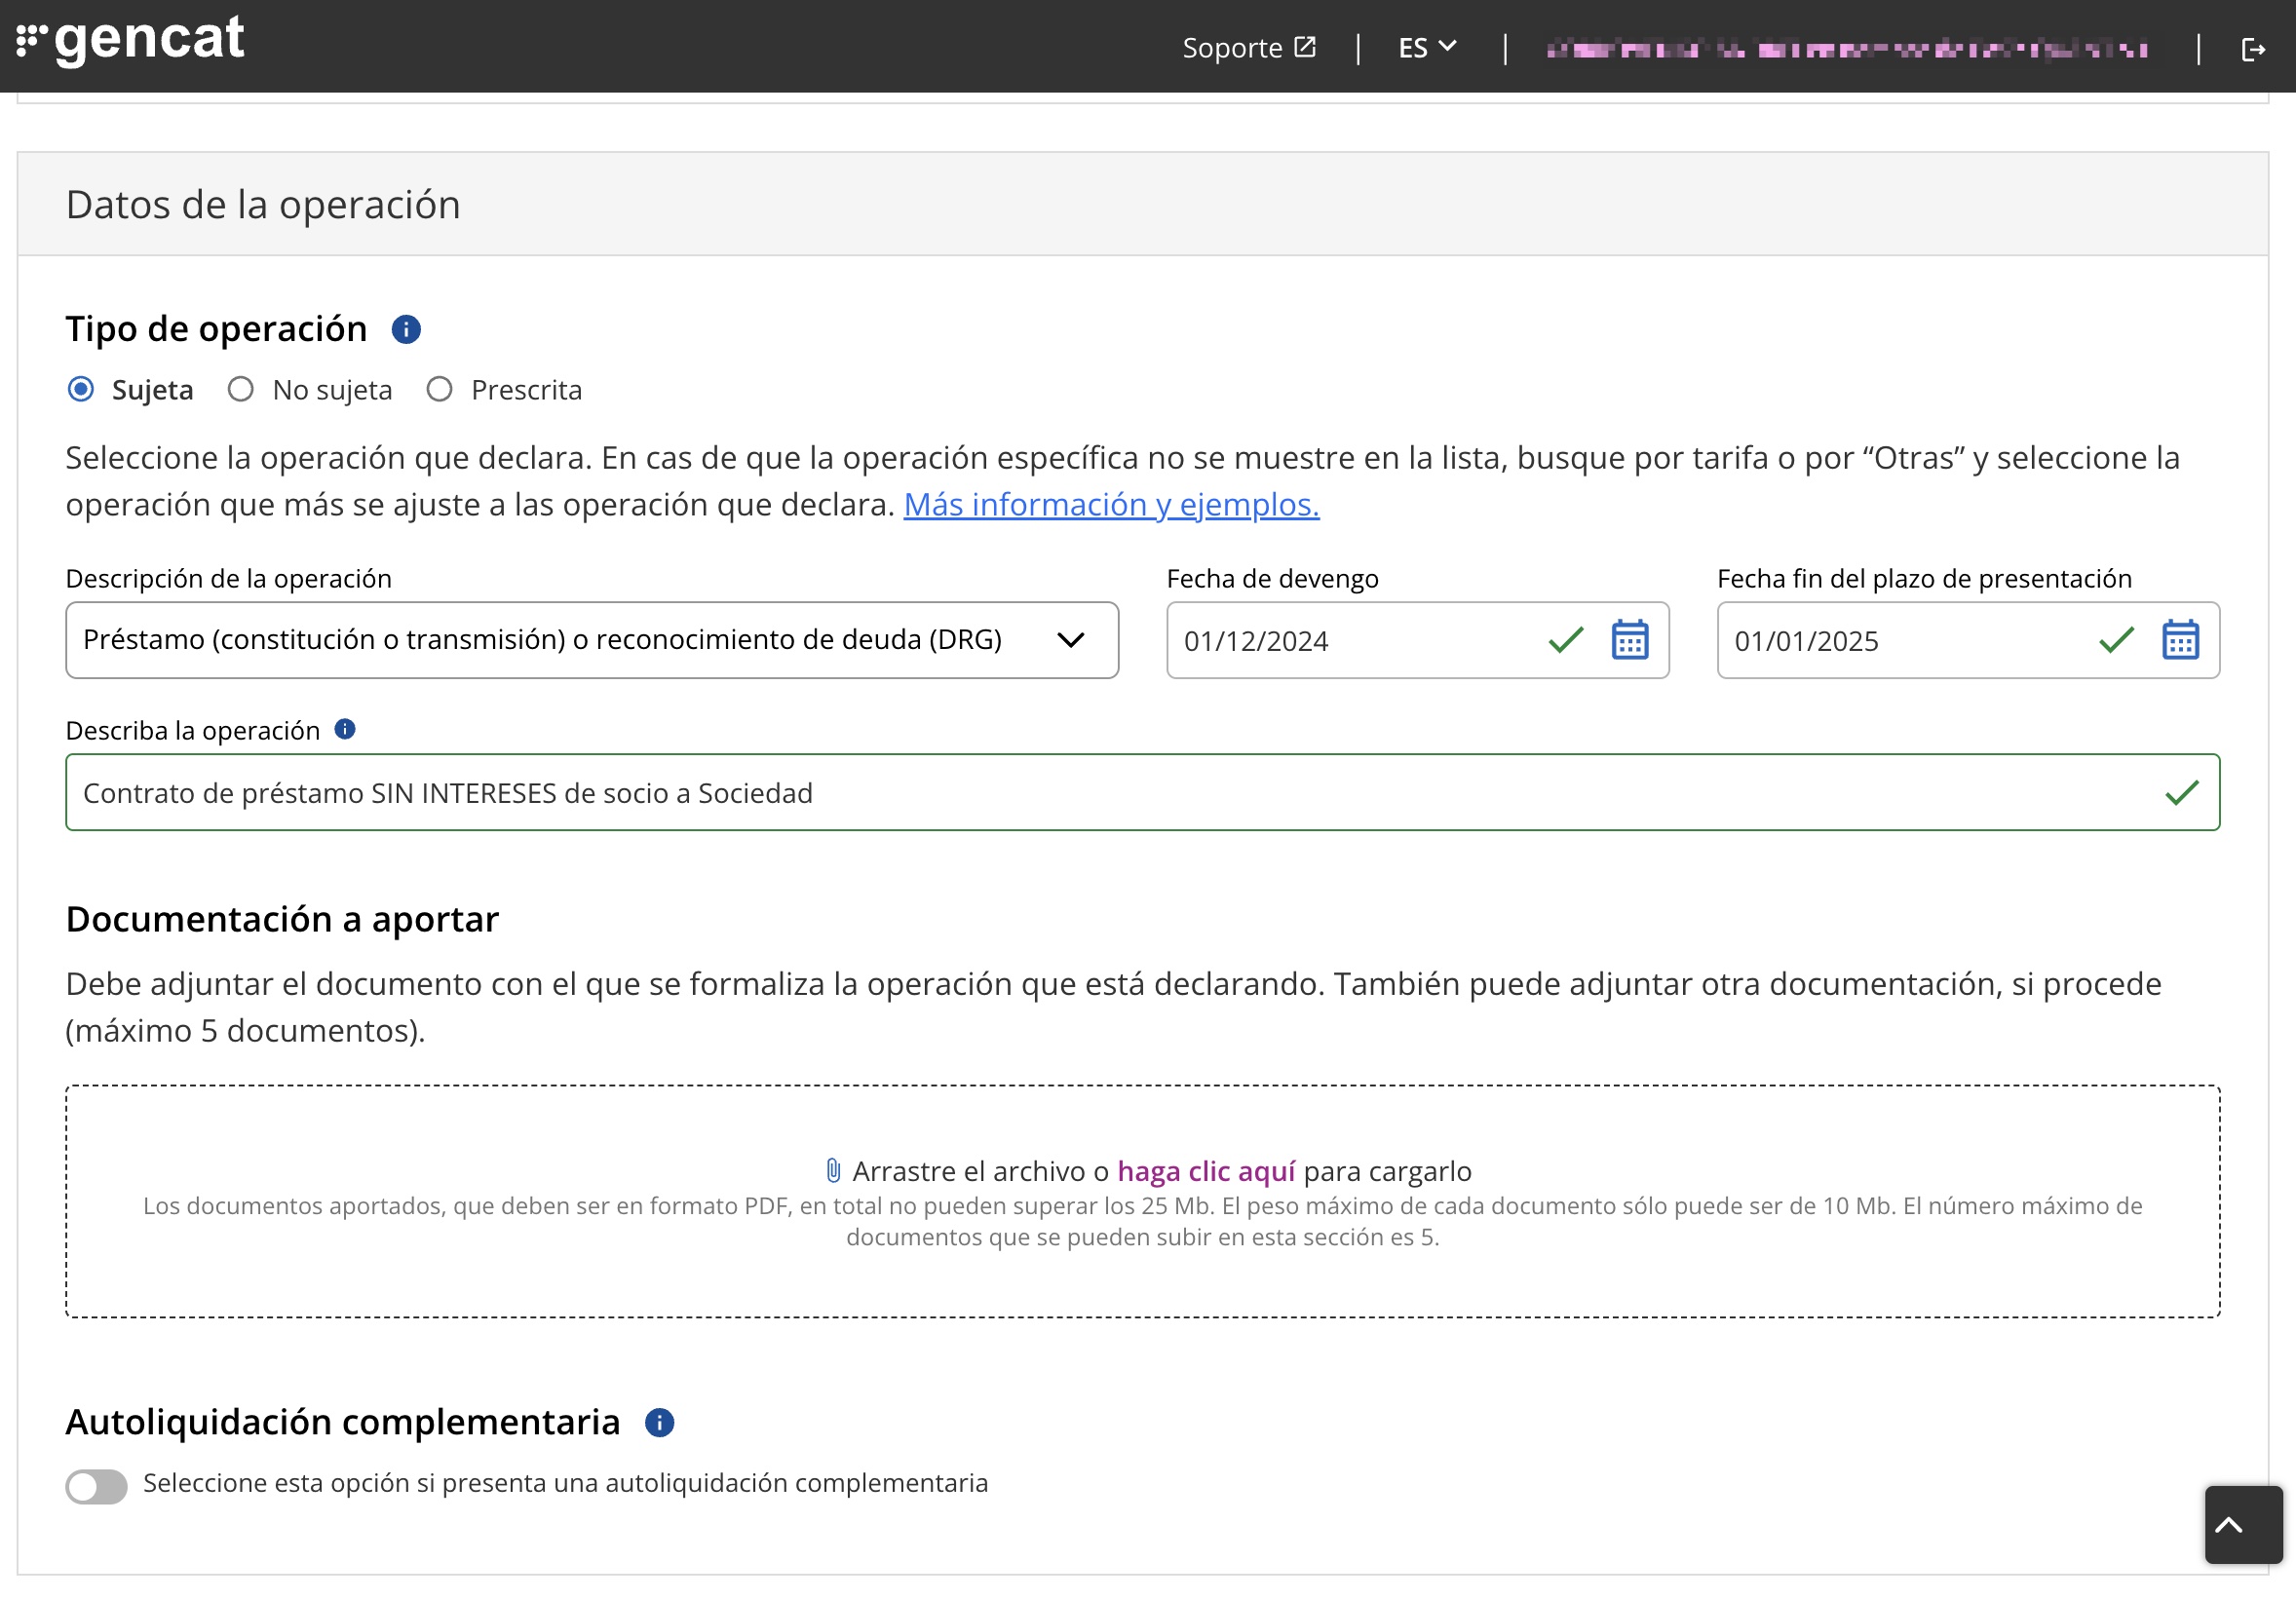
Task: Open the Soporte link in the header
Action: (1248, 48)
